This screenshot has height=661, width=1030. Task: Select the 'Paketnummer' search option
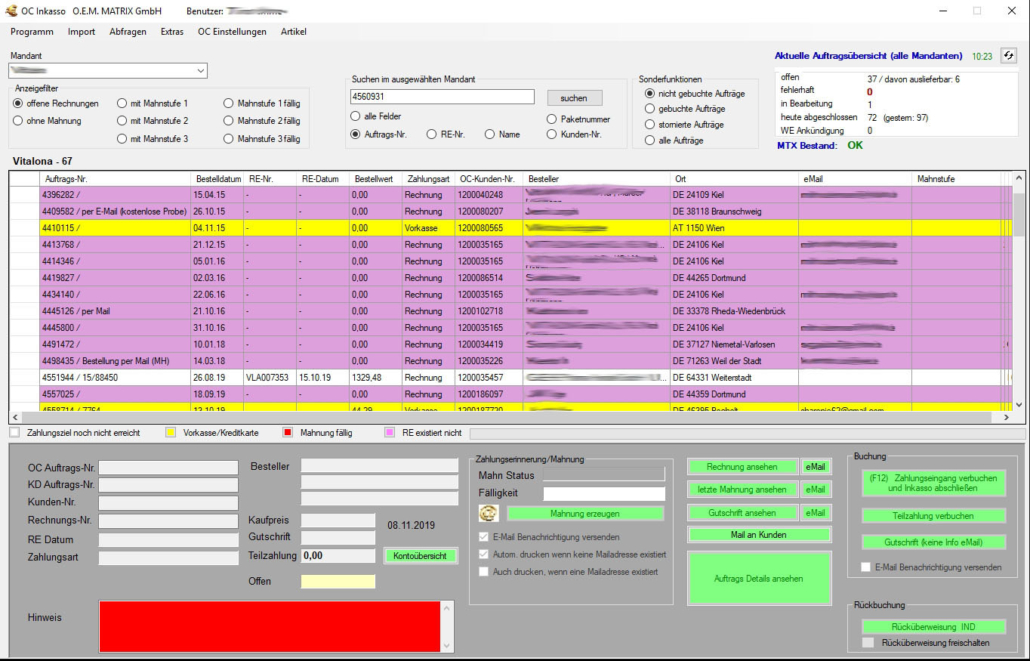coord(552,118)
